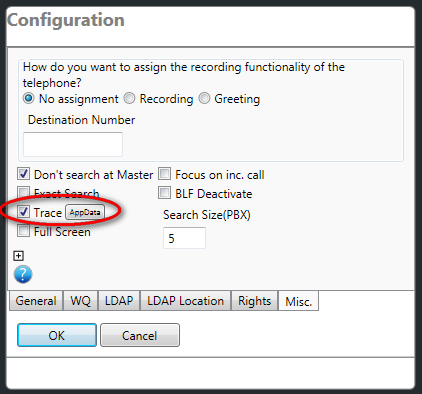Screen dimensions: 422x394
Task: Click the Search Size(PBX) field
Action: [x=184, y=238]
